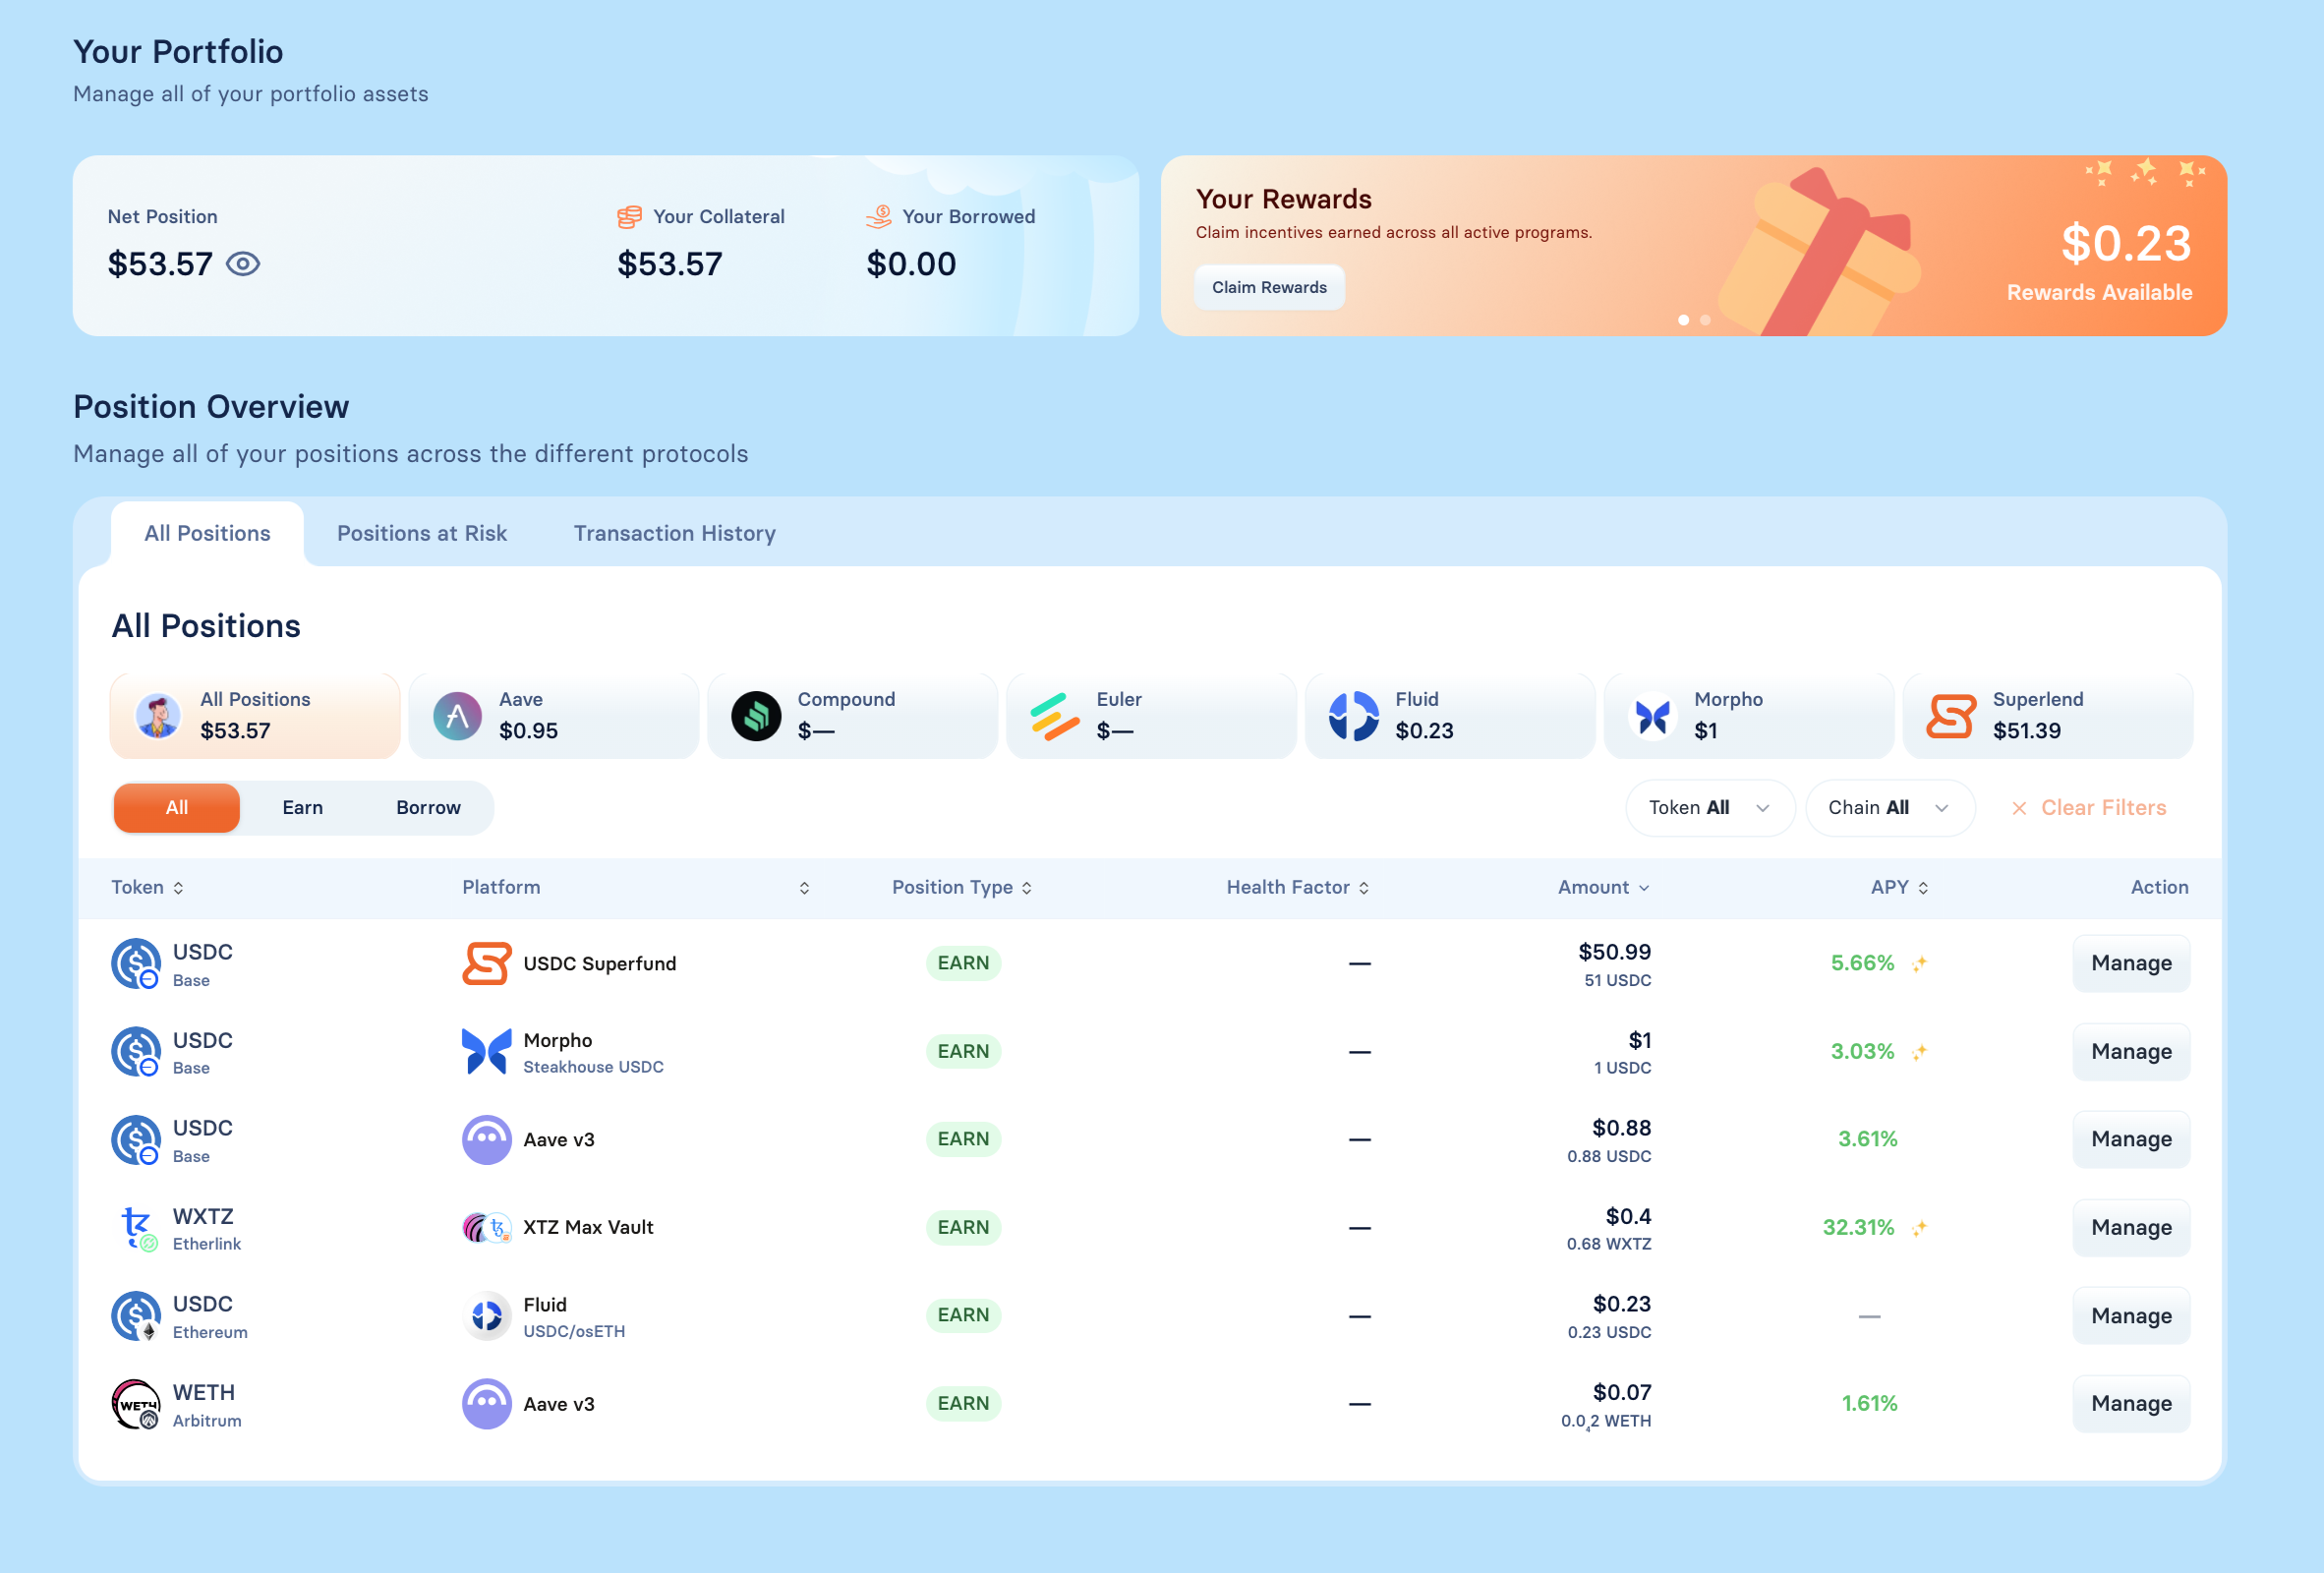
Task: Click the Claim Rewards button
Action: click(1269, 287)
